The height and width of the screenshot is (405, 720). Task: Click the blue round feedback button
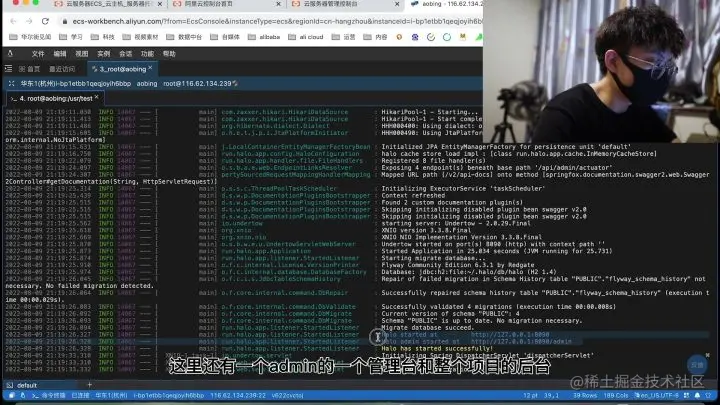coord(697,365)
